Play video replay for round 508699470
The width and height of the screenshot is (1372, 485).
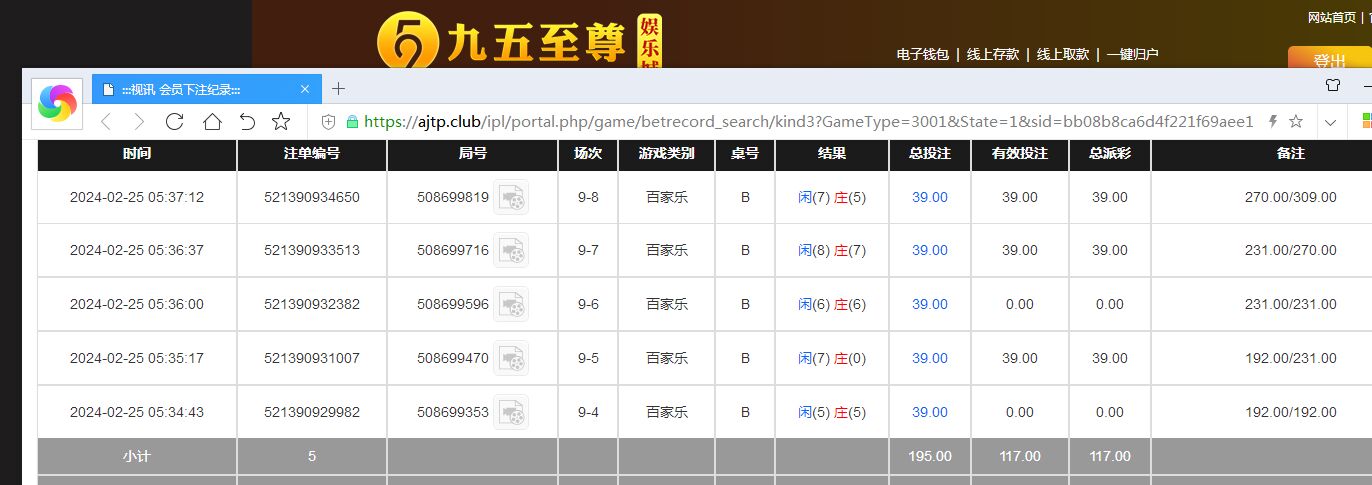(511, 358)
